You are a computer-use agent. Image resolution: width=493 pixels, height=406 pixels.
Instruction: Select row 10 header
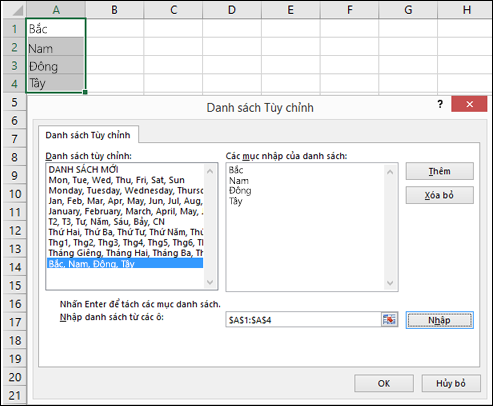tap(15, 193)
